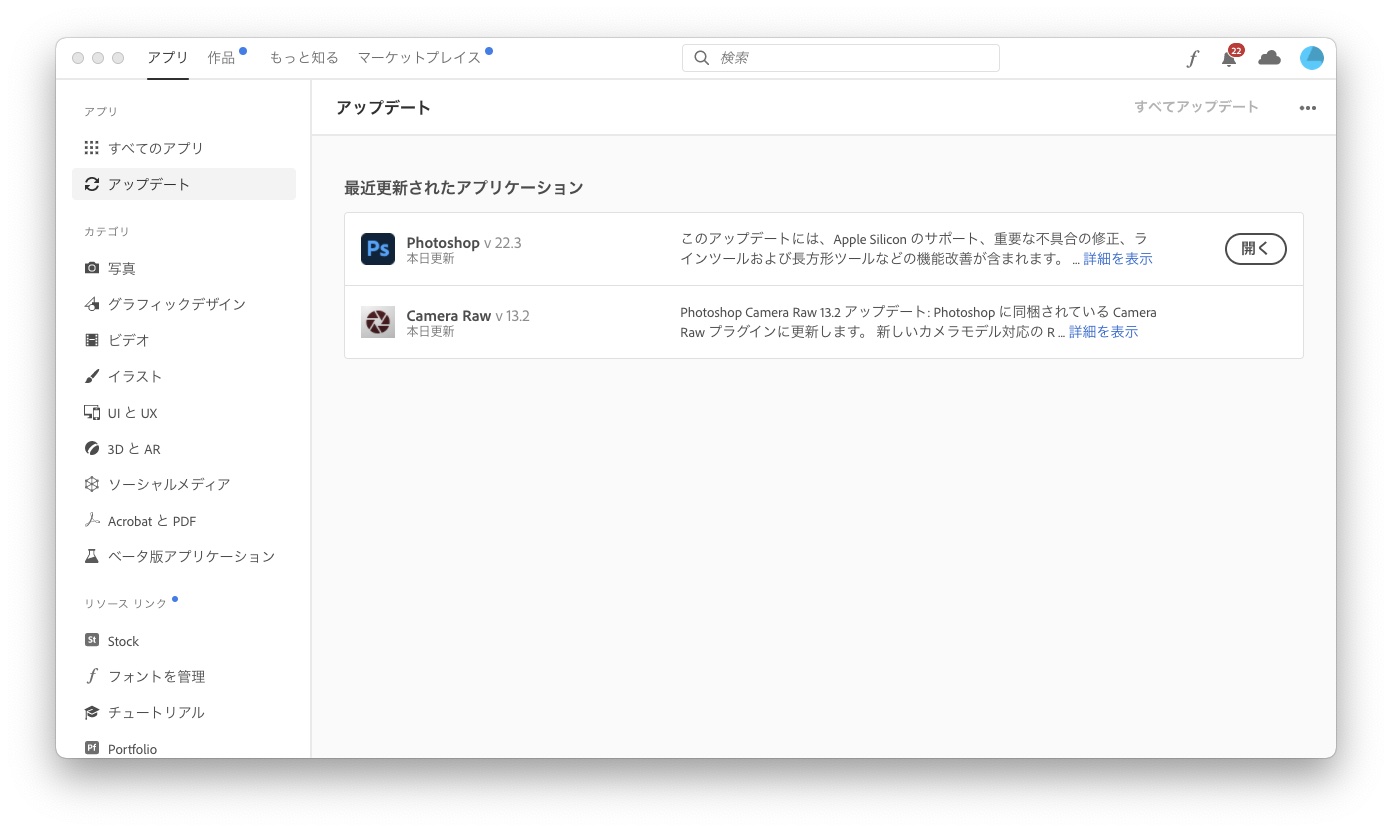
Task: Open notifications bell with 22 badge
Action: coord(1230,57)
